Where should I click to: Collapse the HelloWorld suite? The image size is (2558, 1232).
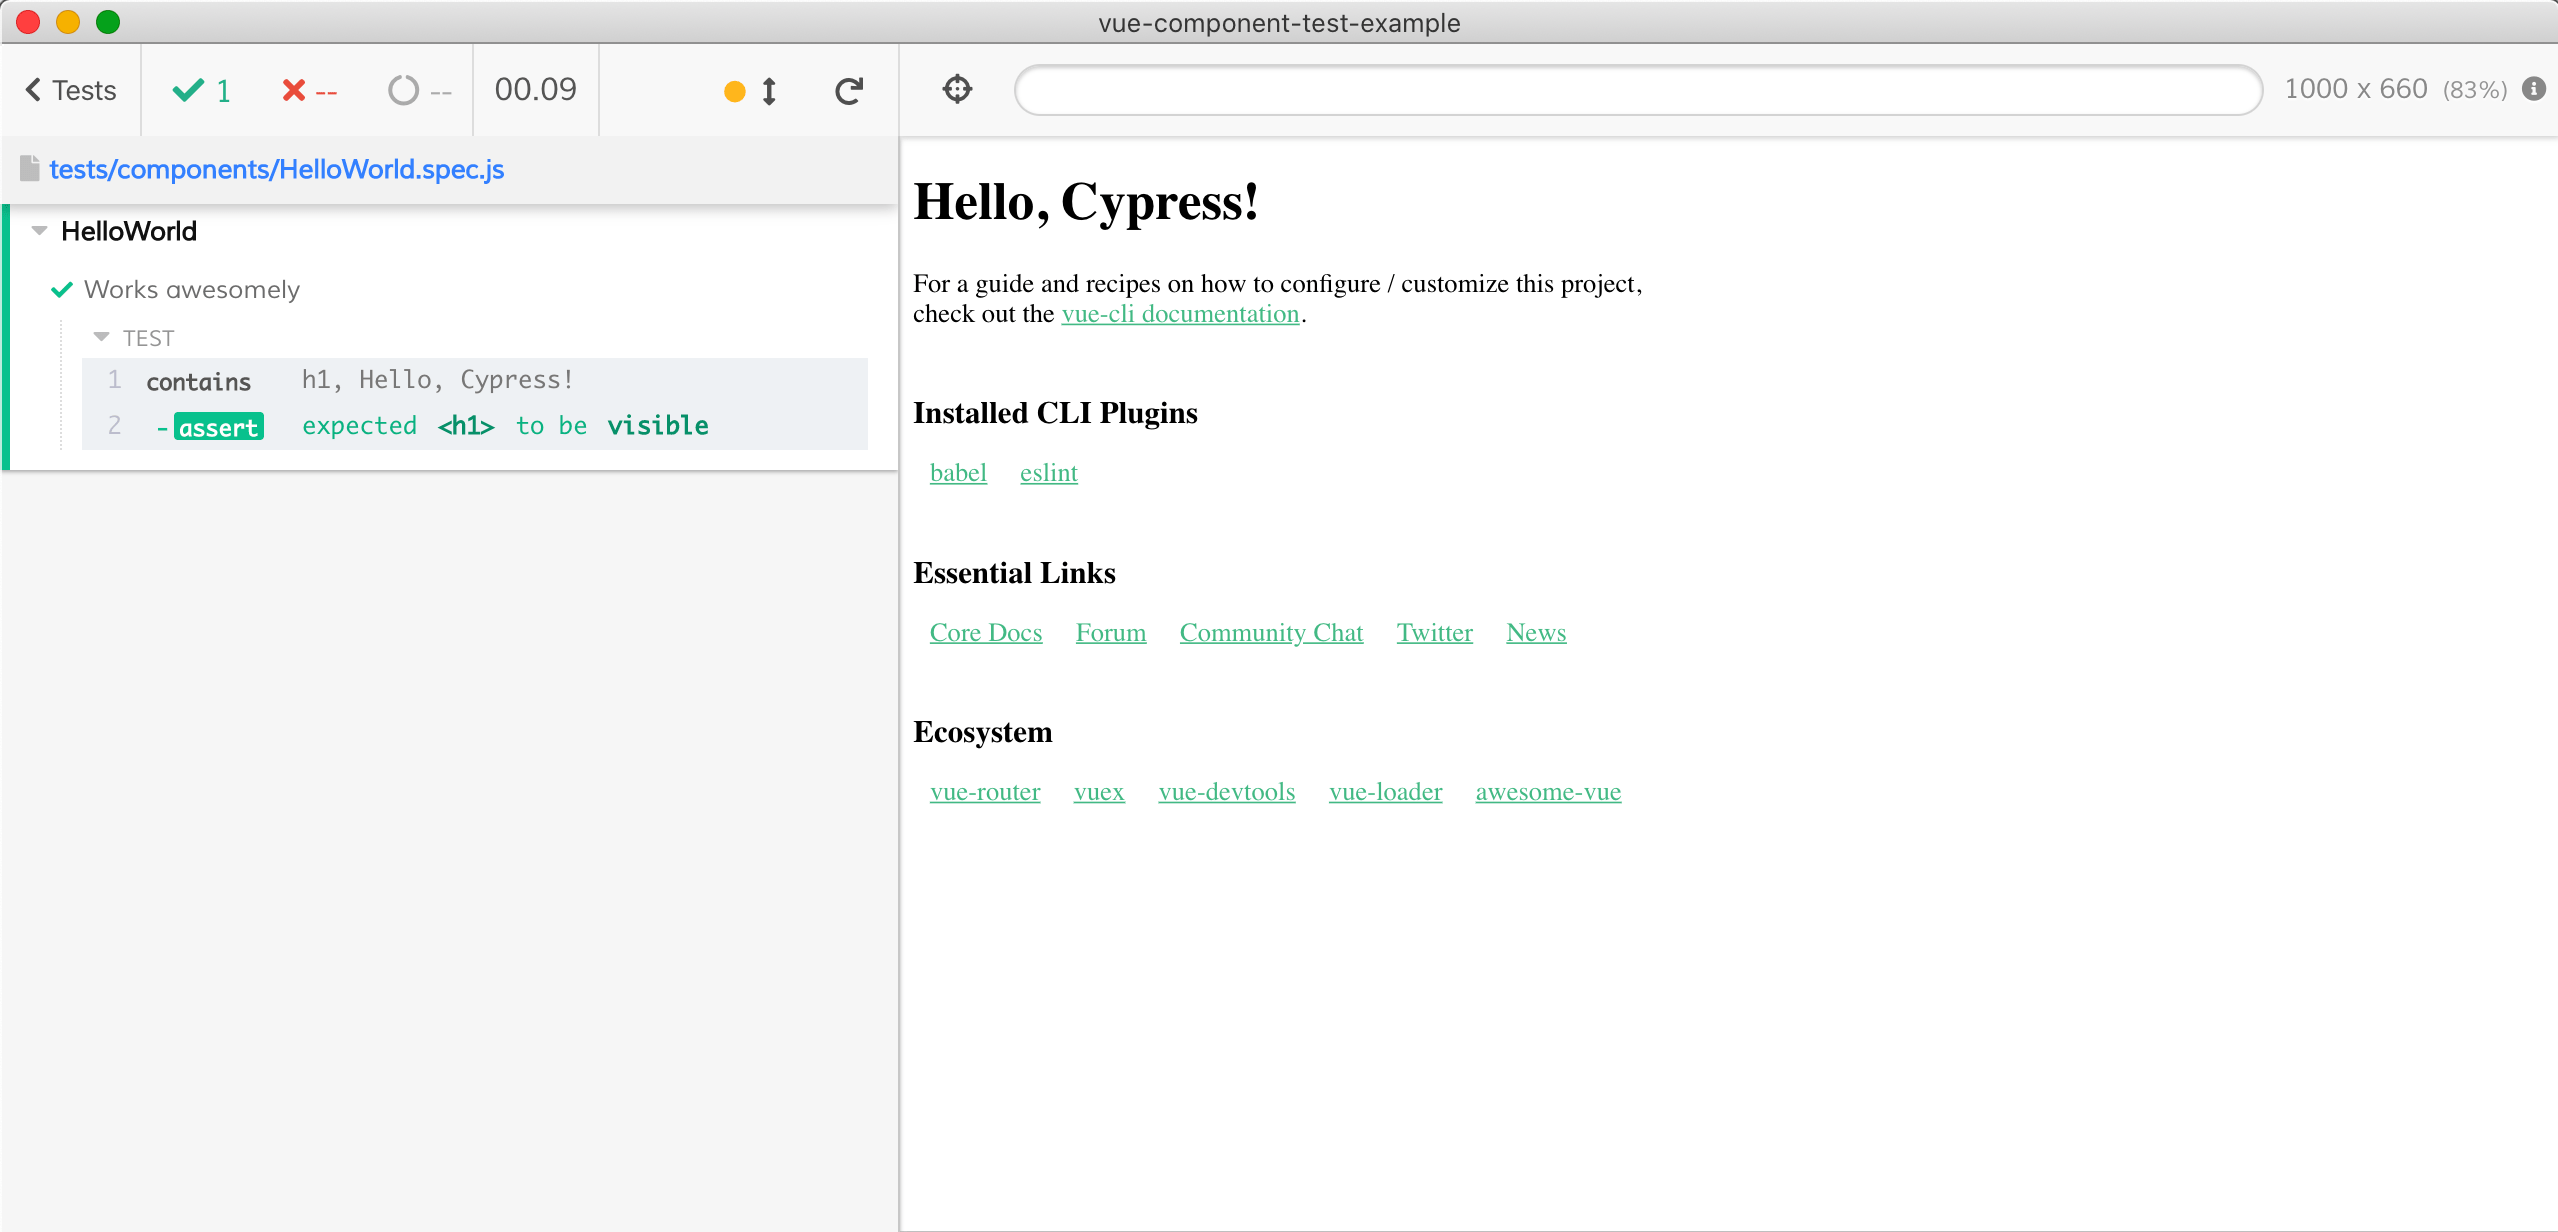38,230
